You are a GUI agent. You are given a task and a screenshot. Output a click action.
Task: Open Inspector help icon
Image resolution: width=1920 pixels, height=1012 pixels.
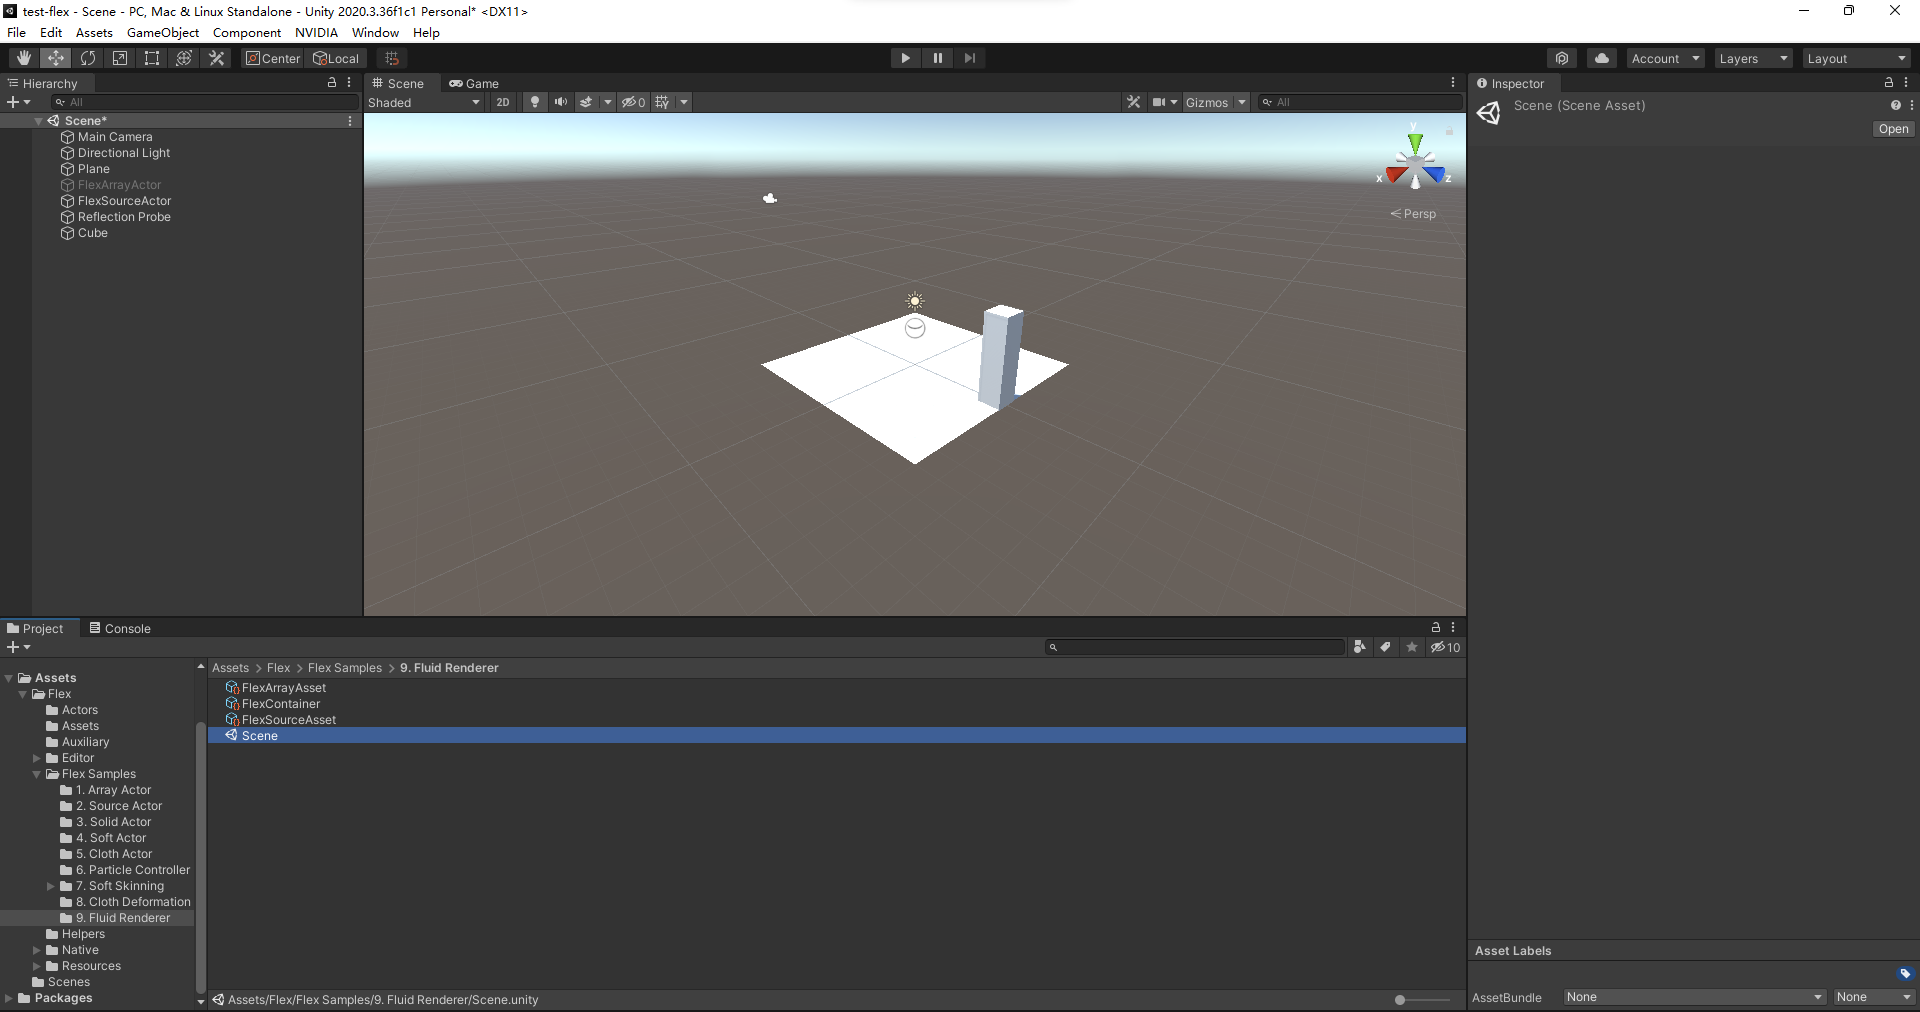click(x=1895, y=105)
